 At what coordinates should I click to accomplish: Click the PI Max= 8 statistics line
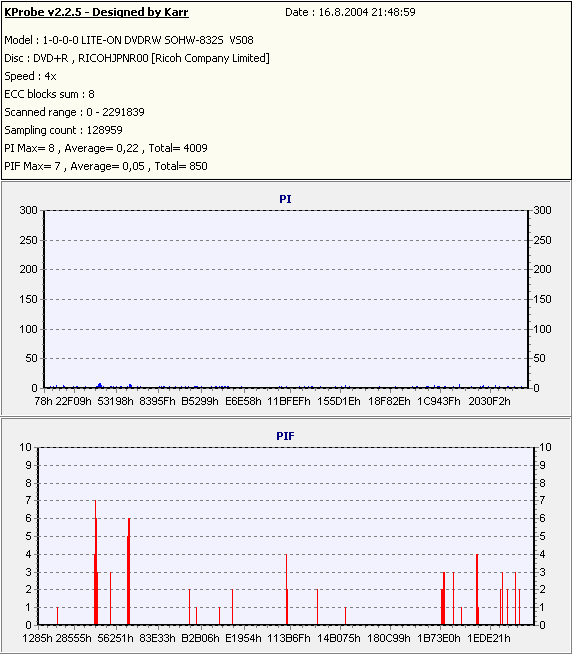tap(106, 148)
